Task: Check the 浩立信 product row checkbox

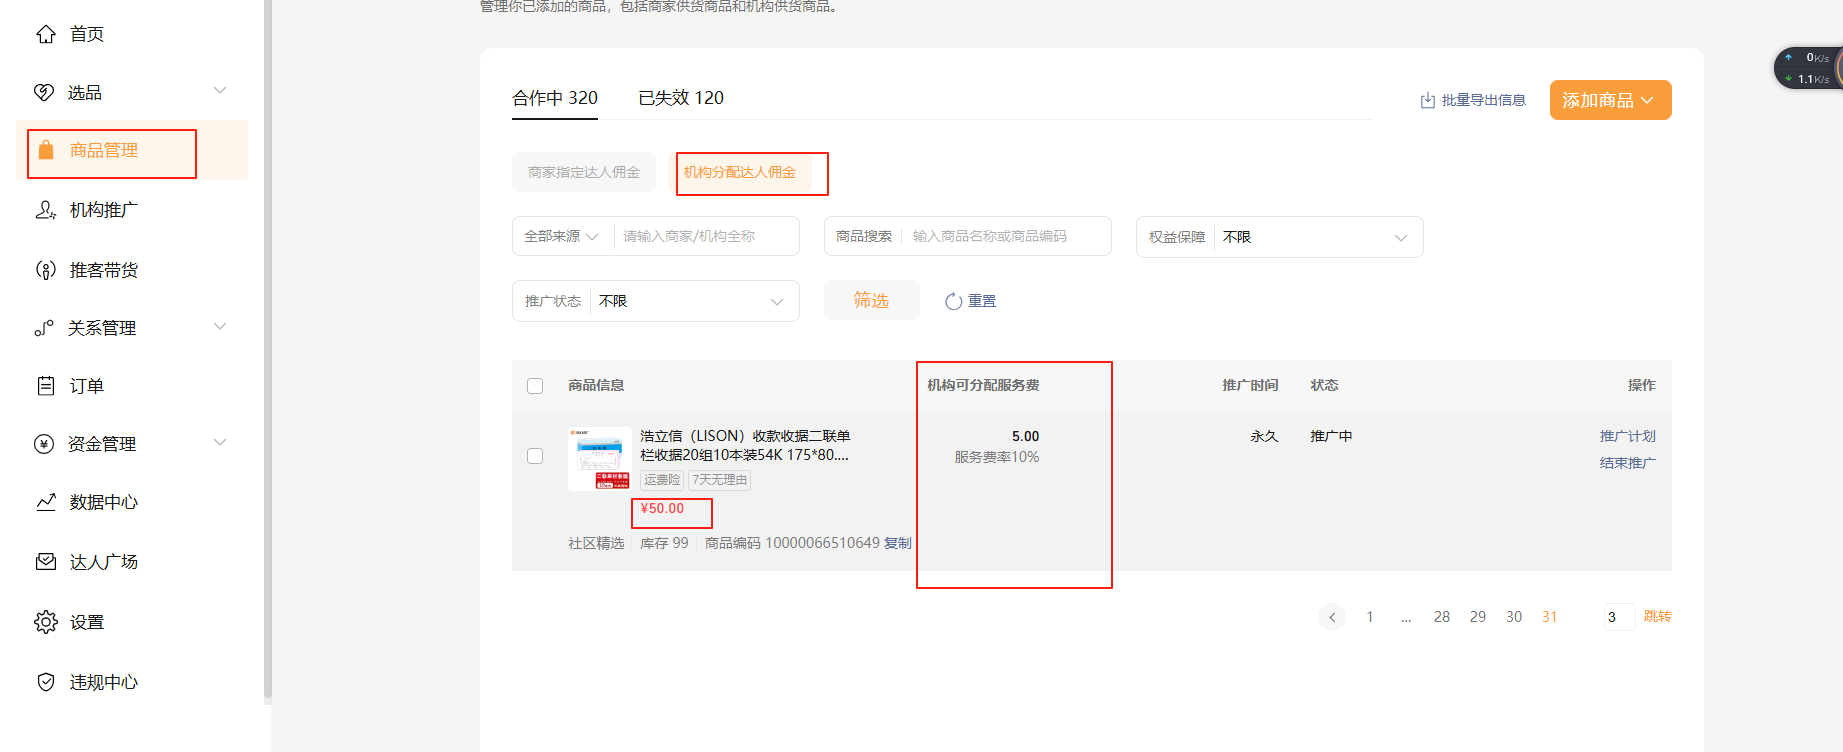Action: [535, 456]
